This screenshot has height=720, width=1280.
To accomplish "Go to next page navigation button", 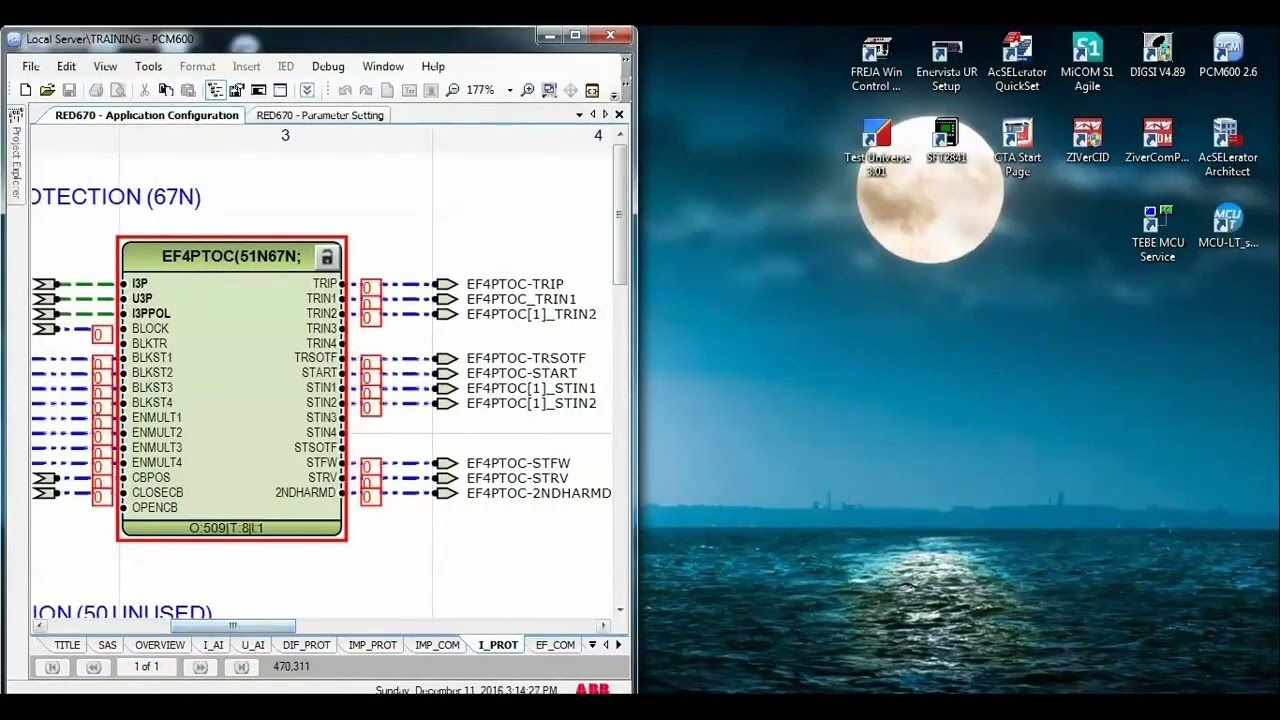I will tap(200, 667).
